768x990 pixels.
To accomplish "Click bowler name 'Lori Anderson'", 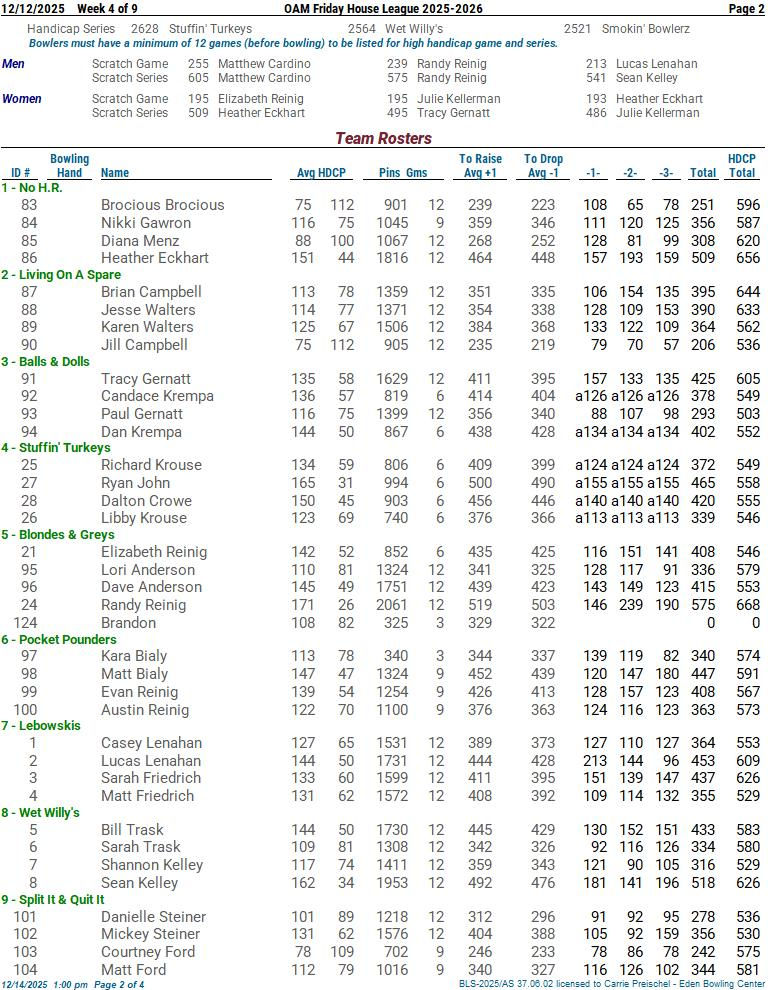I will point(148,570).
